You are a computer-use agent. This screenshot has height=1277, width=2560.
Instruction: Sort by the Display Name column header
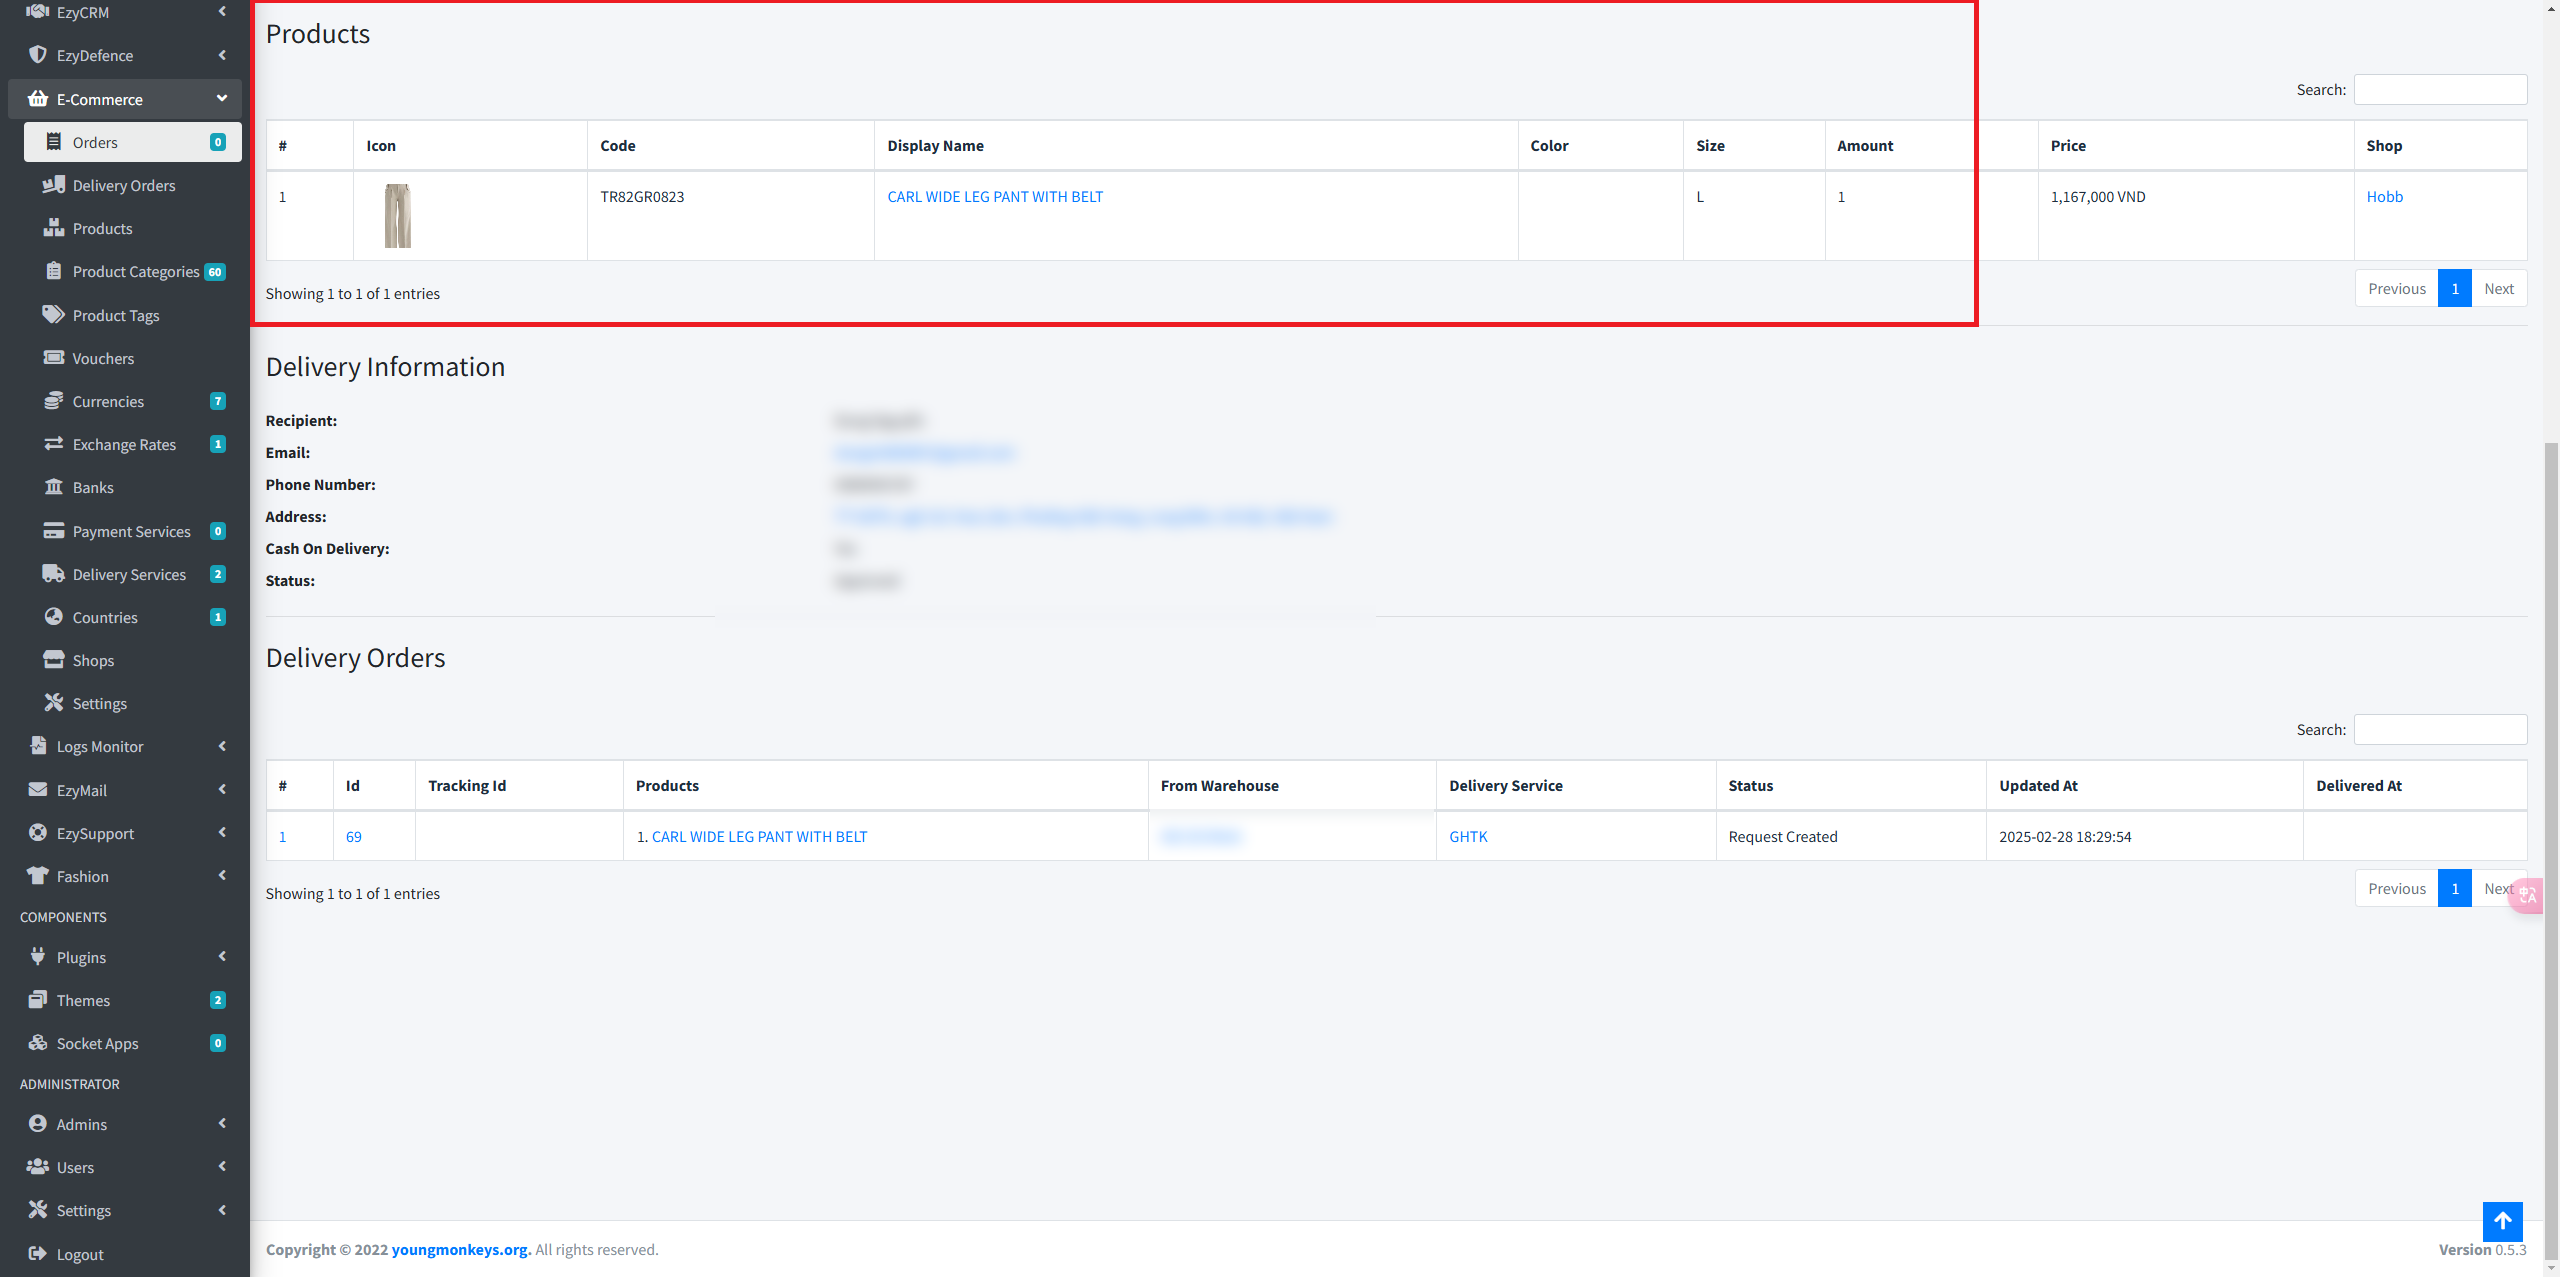(x=1196, y=145)
